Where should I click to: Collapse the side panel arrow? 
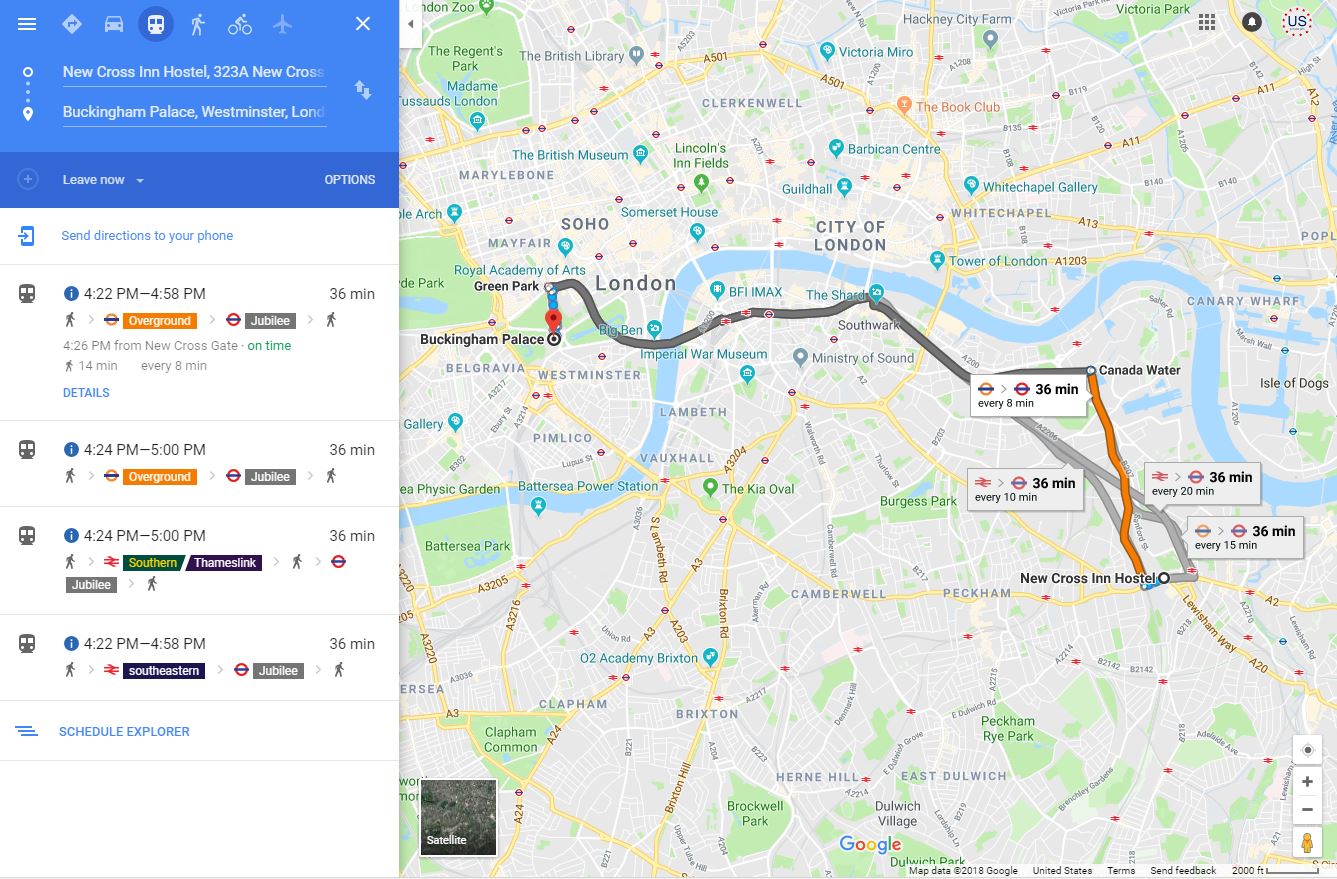(x=410, y=24)
